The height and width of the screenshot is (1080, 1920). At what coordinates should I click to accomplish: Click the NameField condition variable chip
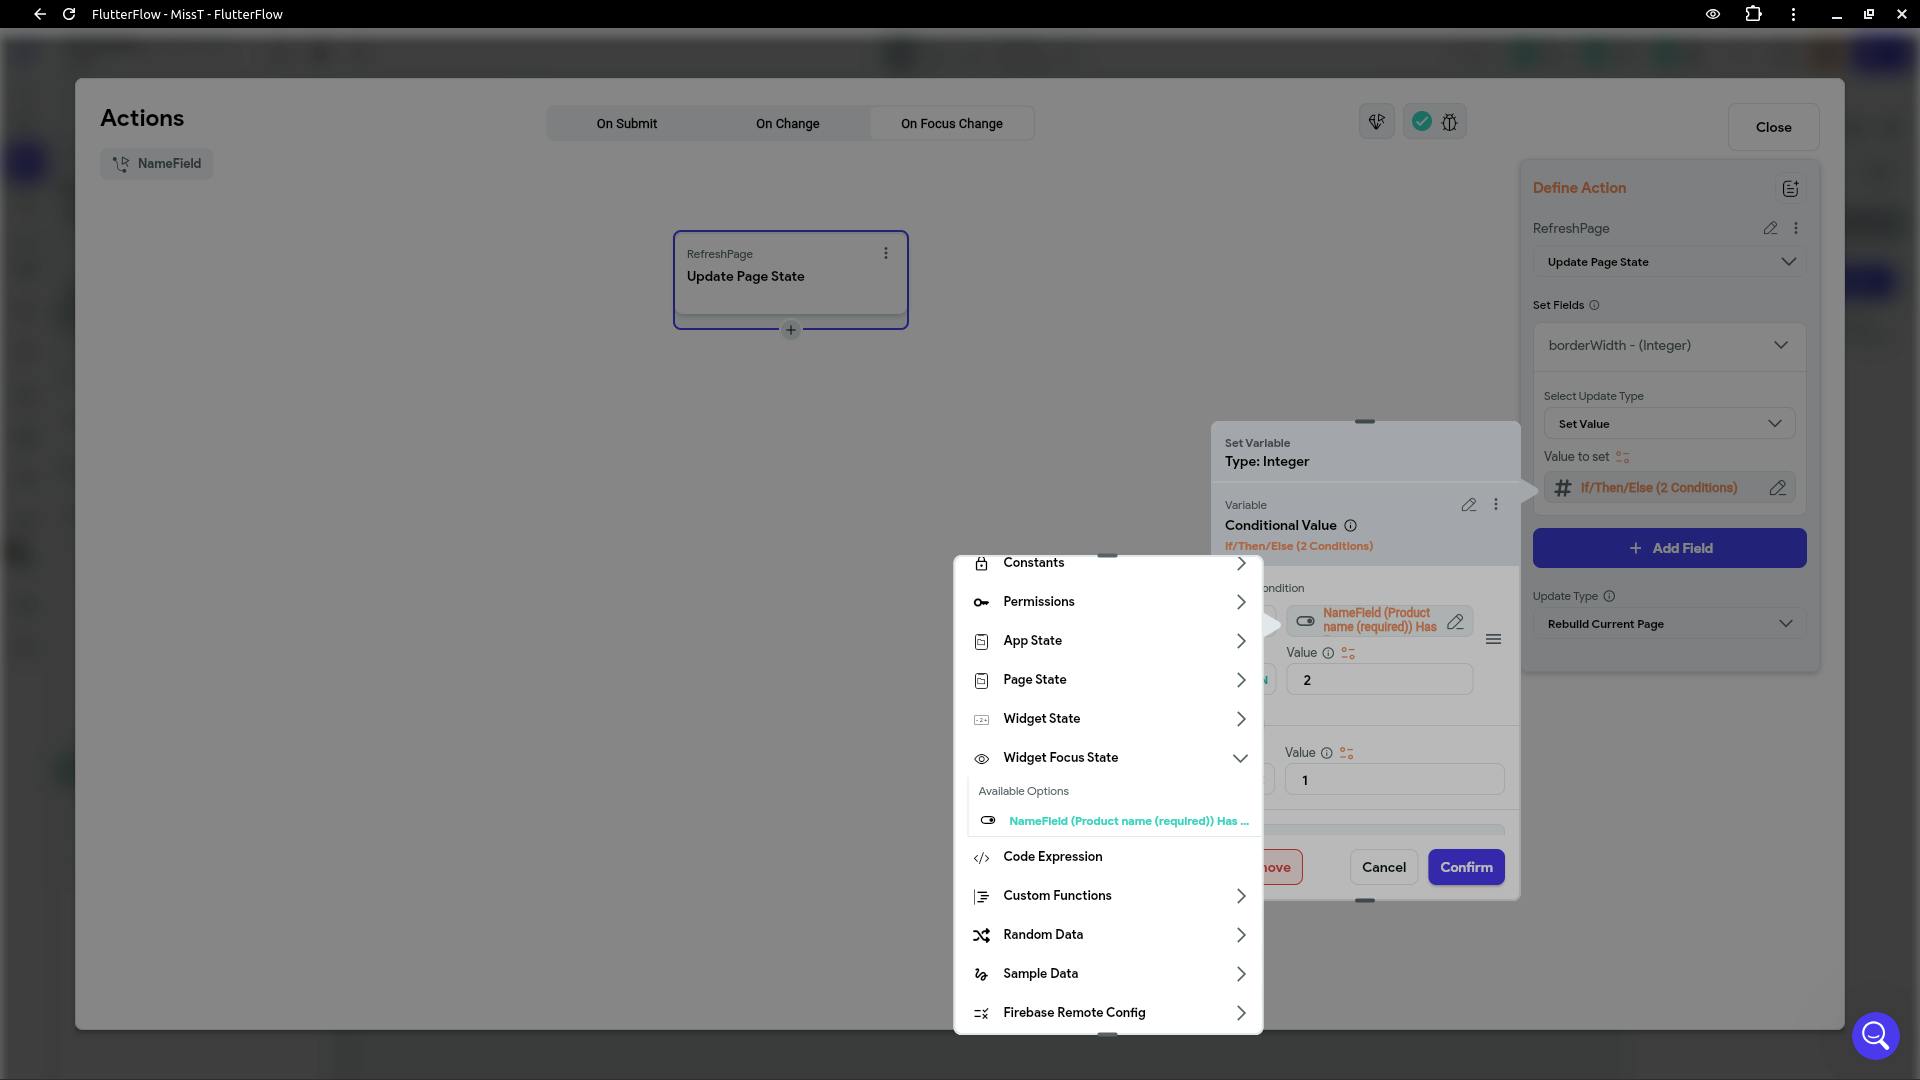point(1378,621)
